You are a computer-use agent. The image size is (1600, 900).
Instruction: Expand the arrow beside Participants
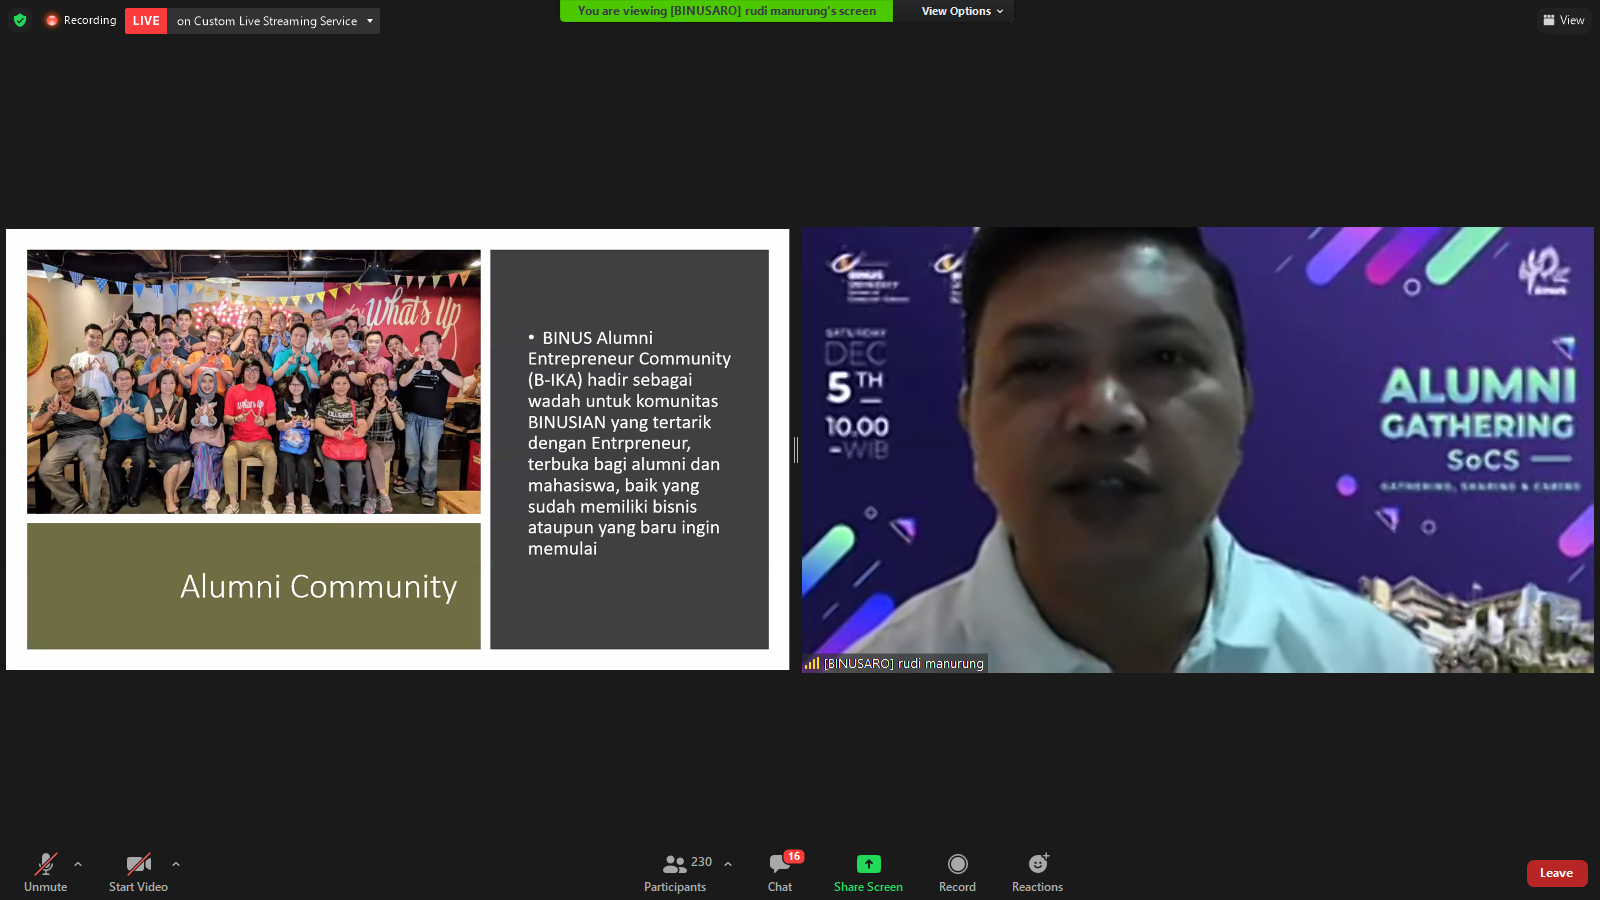[728, 864]
